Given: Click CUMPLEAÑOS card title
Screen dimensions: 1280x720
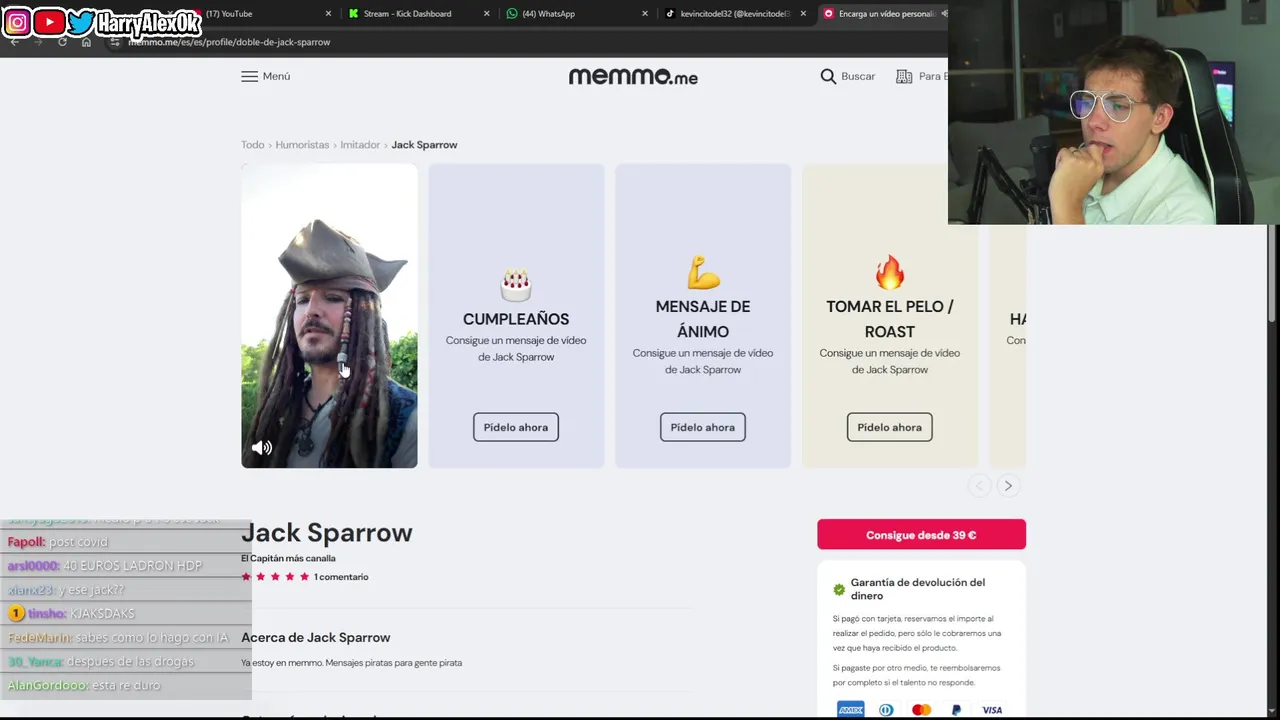Looking at the screenshot, I should [516, 319].
